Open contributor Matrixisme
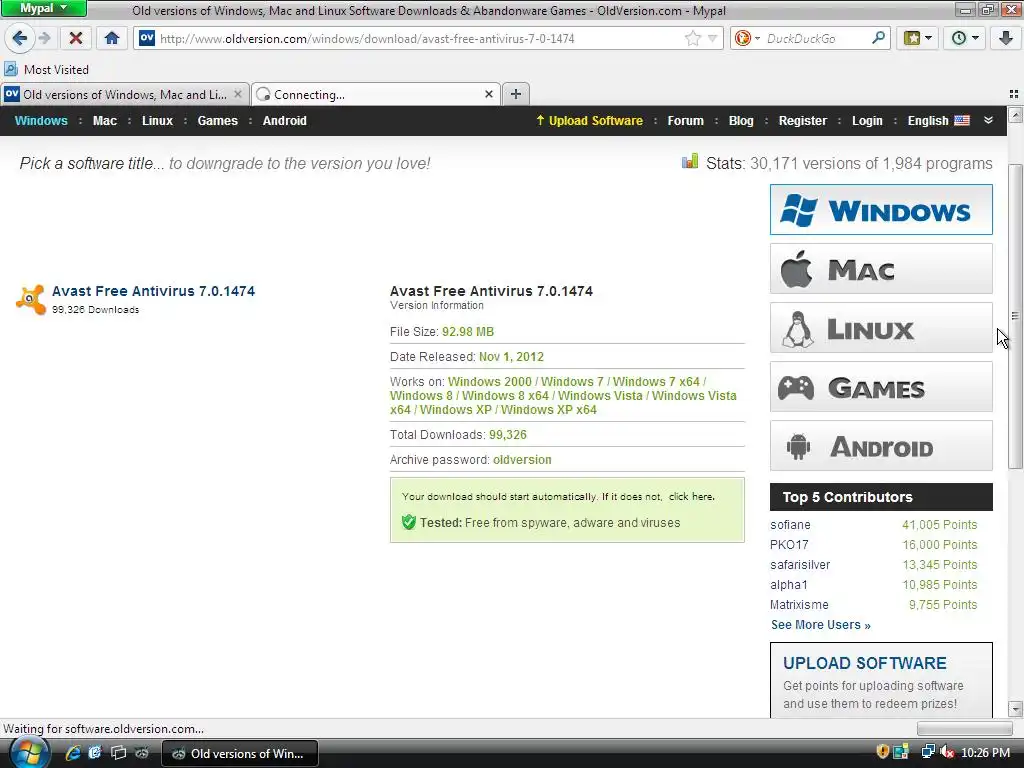This screenshot has height=768, width=1024. coord(799,605)
